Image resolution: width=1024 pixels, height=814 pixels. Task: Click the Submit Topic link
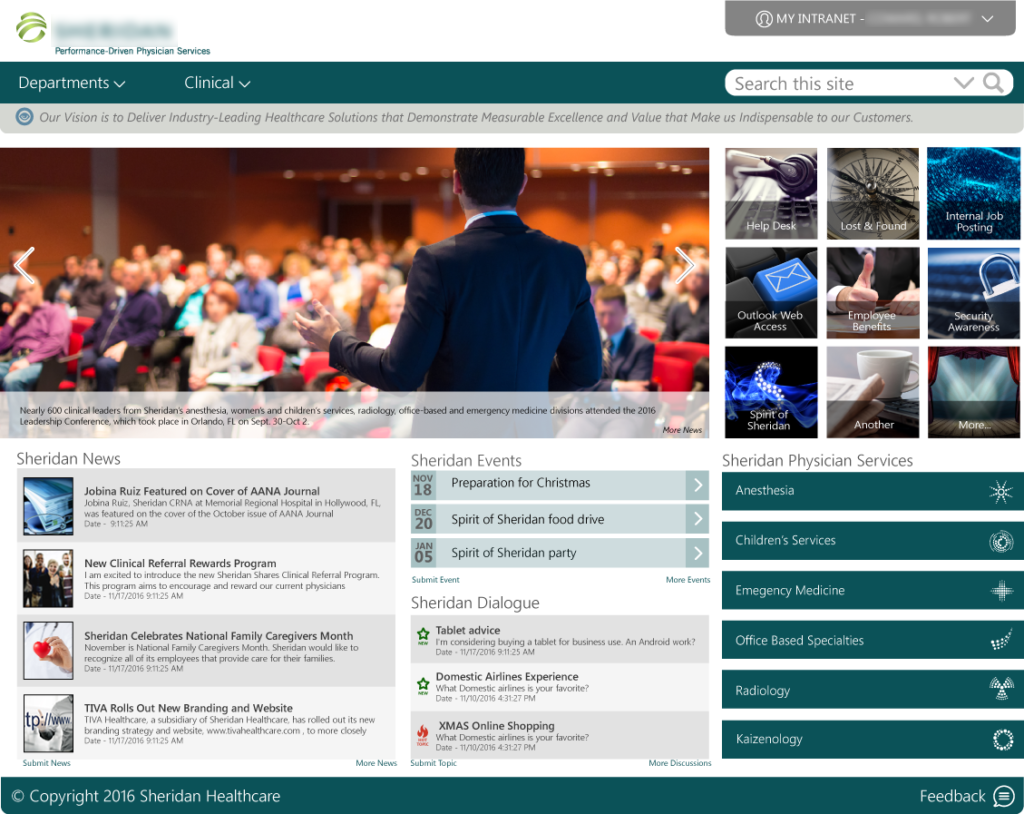pos(434,763)
